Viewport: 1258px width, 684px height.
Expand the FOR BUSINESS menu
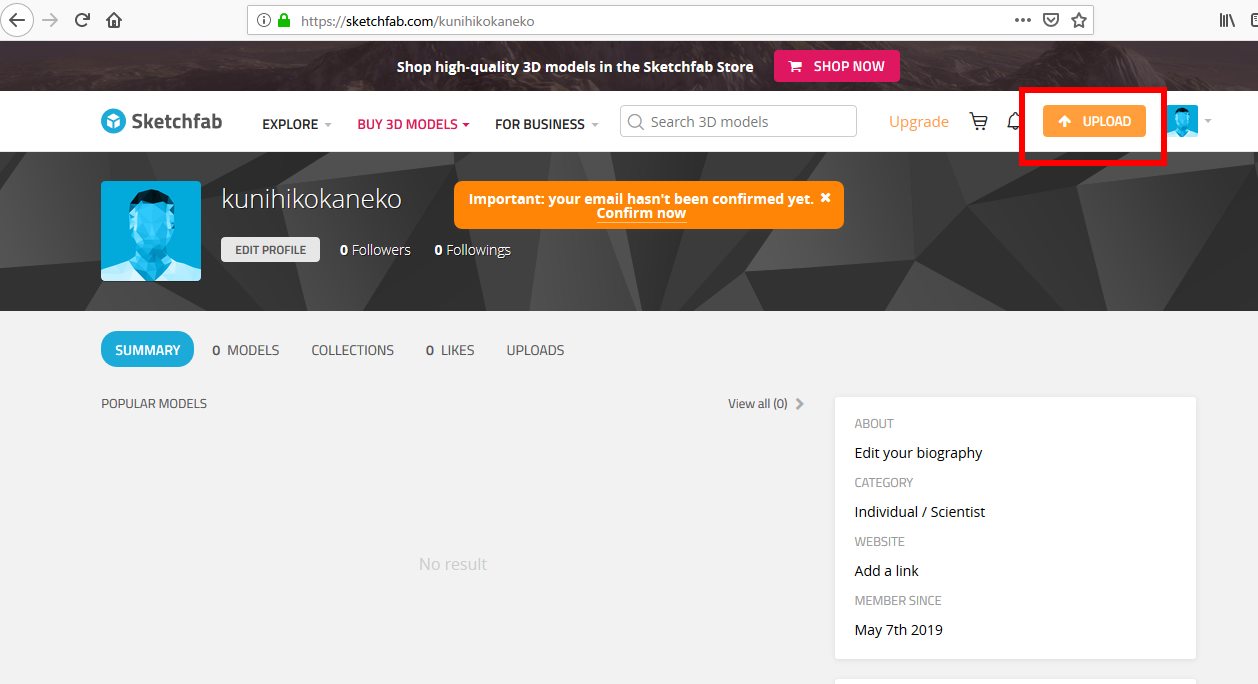tap(547, 124)
